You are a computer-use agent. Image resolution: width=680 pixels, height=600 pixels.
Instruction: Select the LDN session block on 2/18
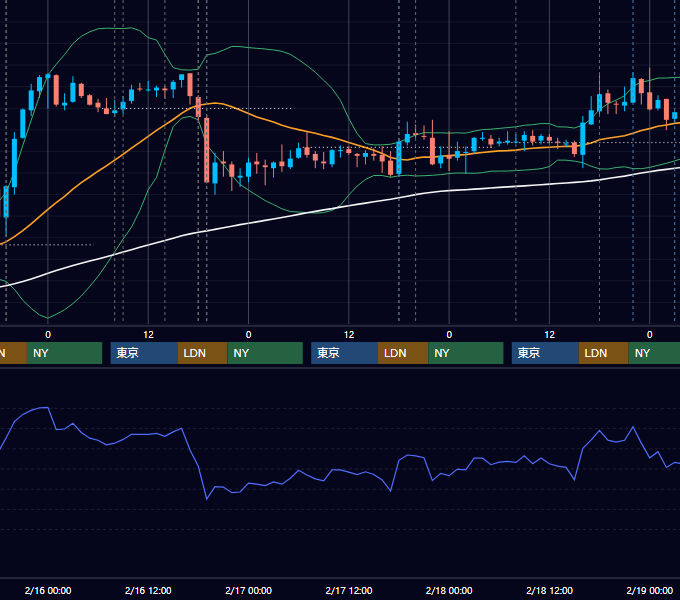604,353
